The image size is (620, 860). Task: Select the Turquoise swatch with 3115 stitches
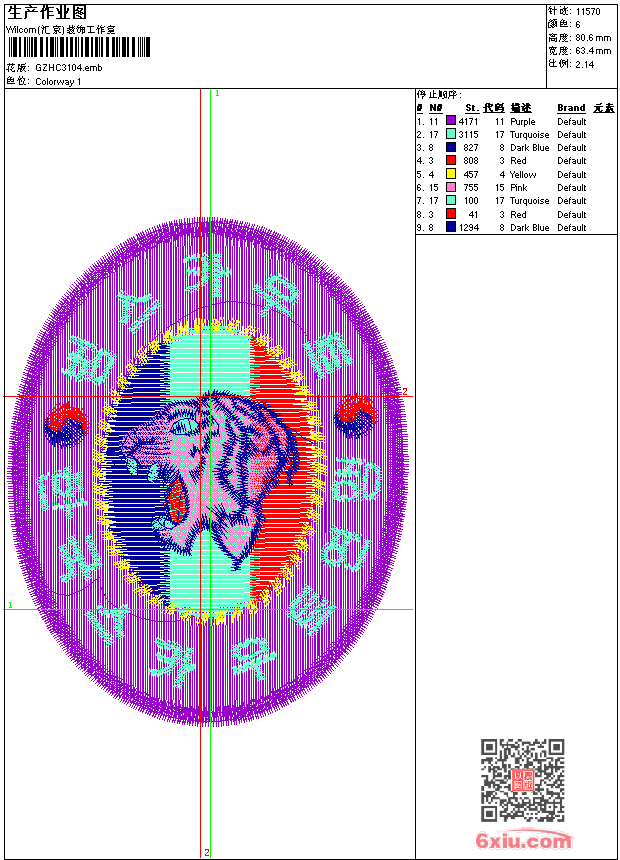tap(450, 134)
